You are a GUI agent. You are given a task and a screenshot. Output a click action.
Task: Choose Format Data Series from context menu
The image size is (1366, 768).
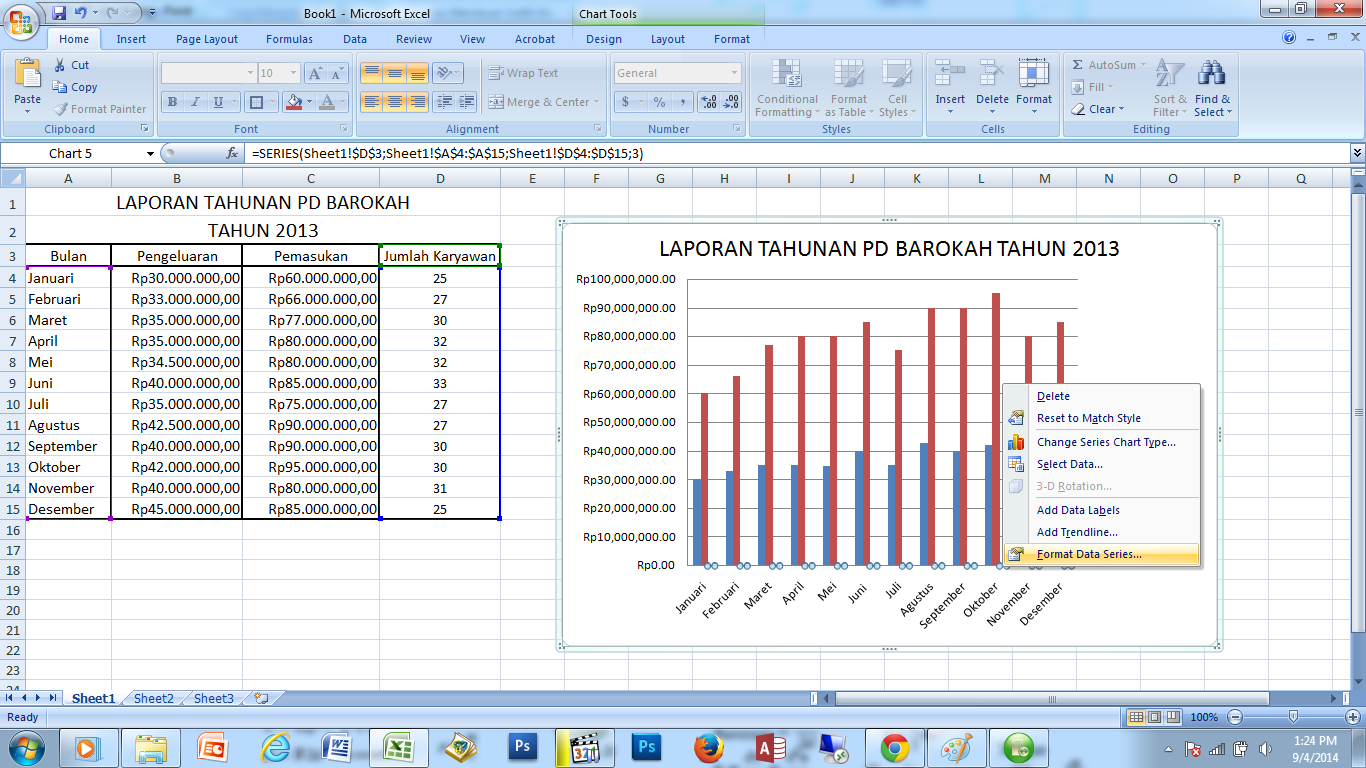coord(1101,554)
